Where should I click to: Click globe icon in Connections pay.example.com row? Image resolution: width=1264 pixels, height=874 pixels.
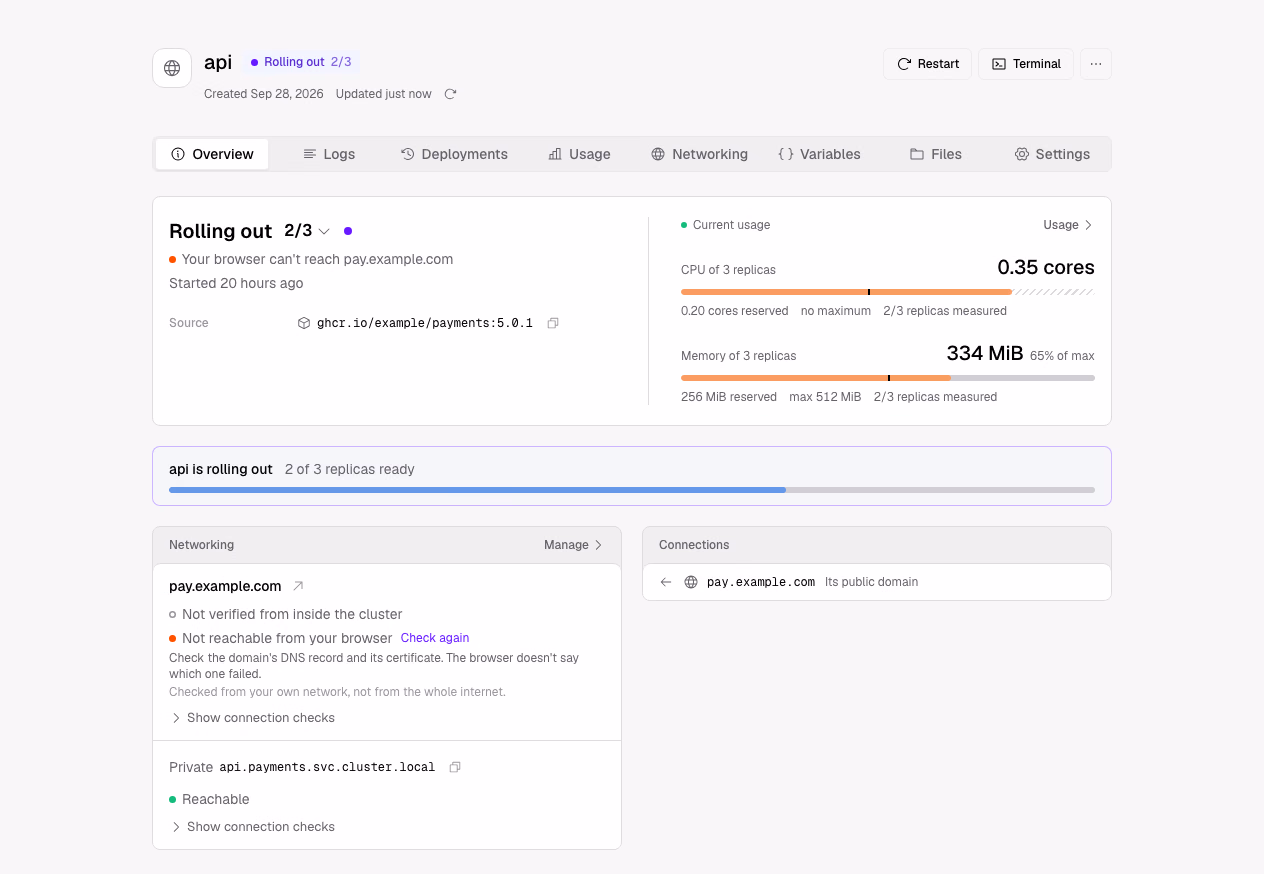click(691, 582)
